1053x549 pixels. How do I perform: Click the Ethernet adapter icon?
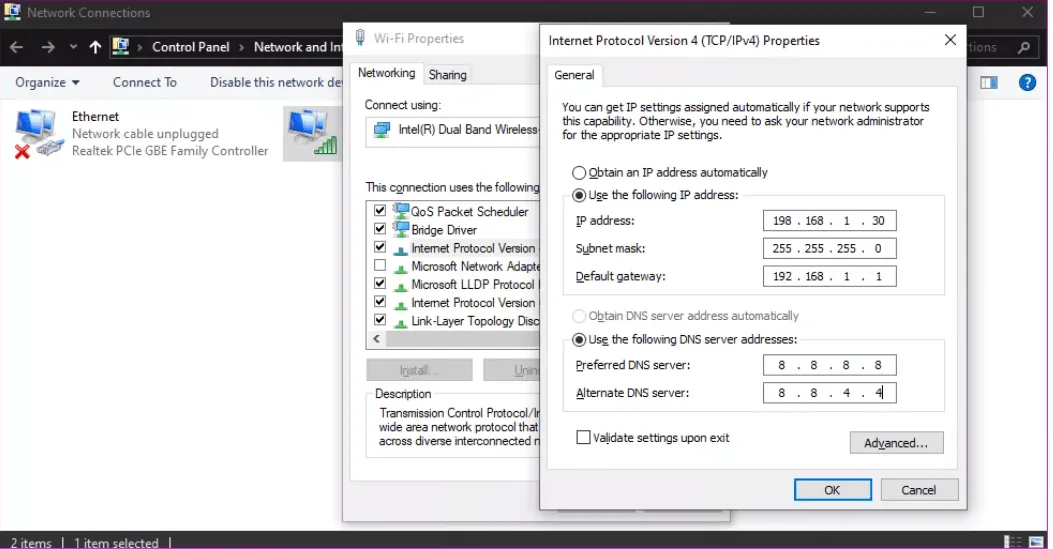pos(37,134)
